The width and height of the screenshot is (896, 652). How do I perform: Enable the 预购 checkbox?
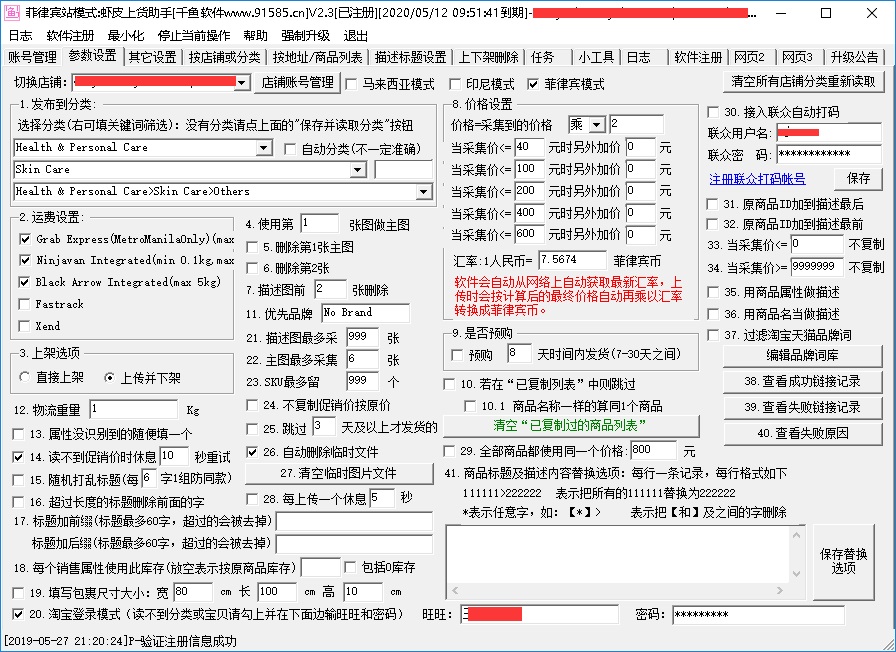[x=457, y=355]
